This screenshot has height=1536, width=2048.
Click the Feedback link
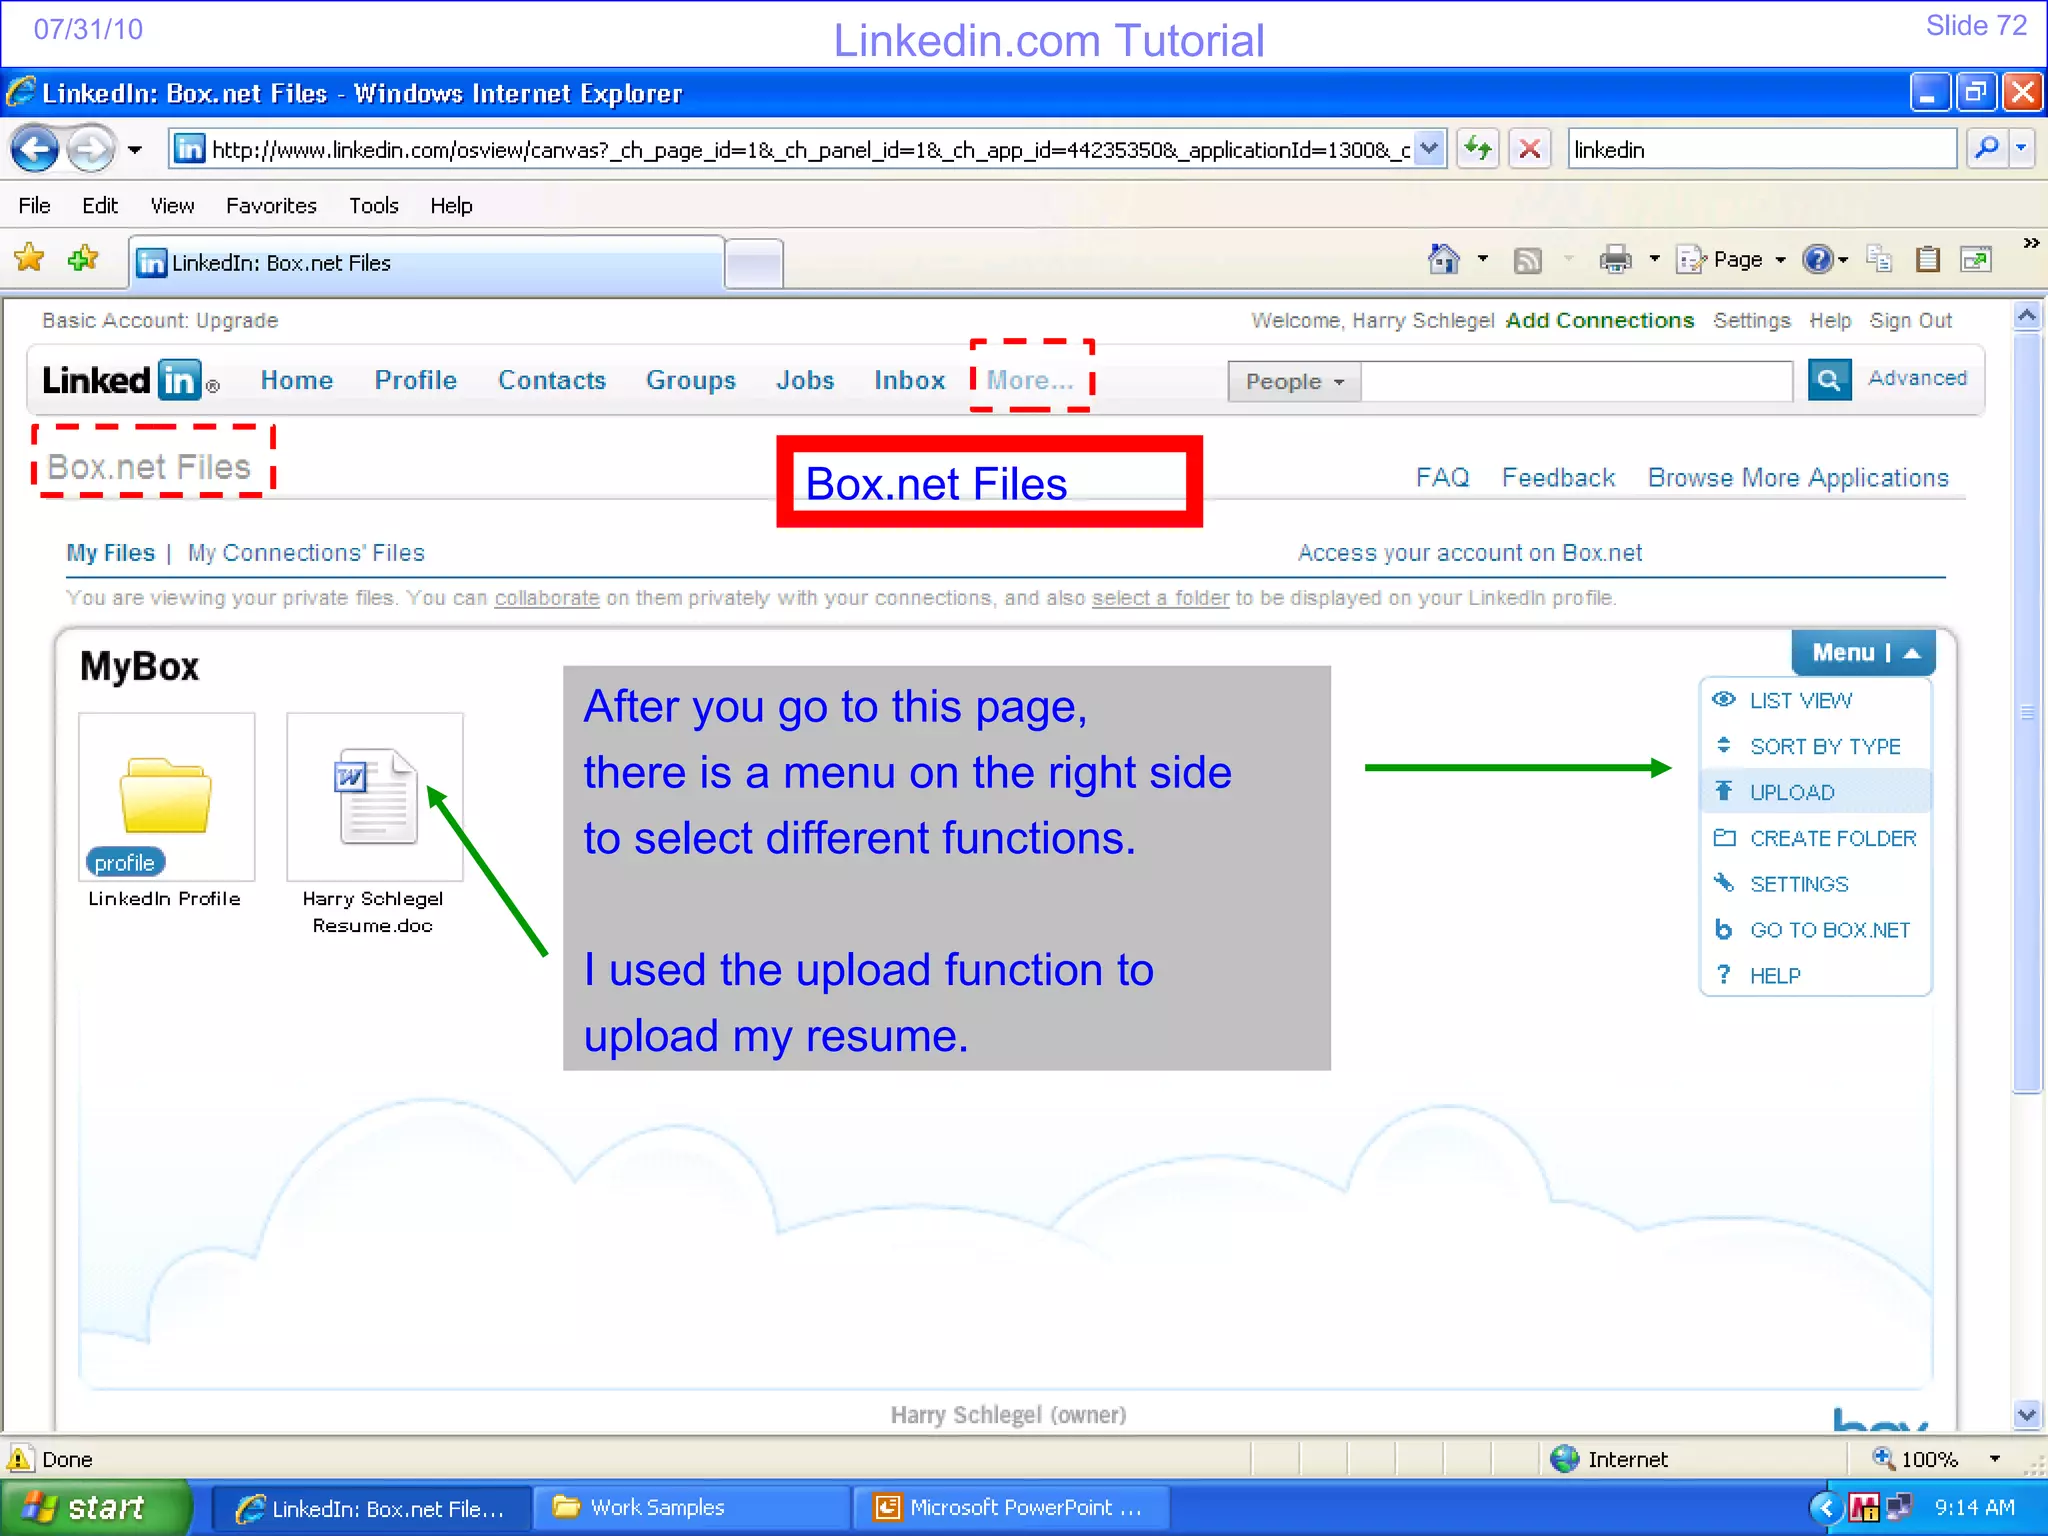click(x=1558, y=478)
